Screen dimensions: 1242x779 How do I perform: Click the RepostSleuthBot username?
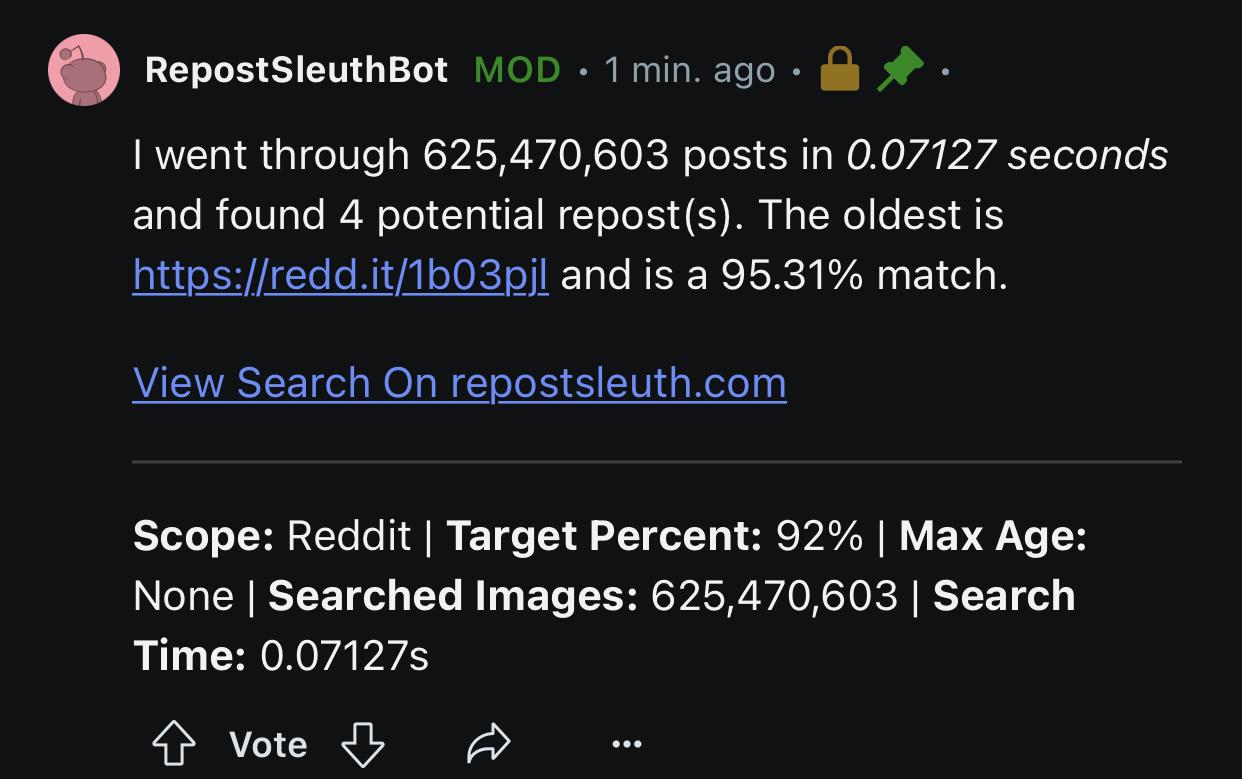point(296,70)
